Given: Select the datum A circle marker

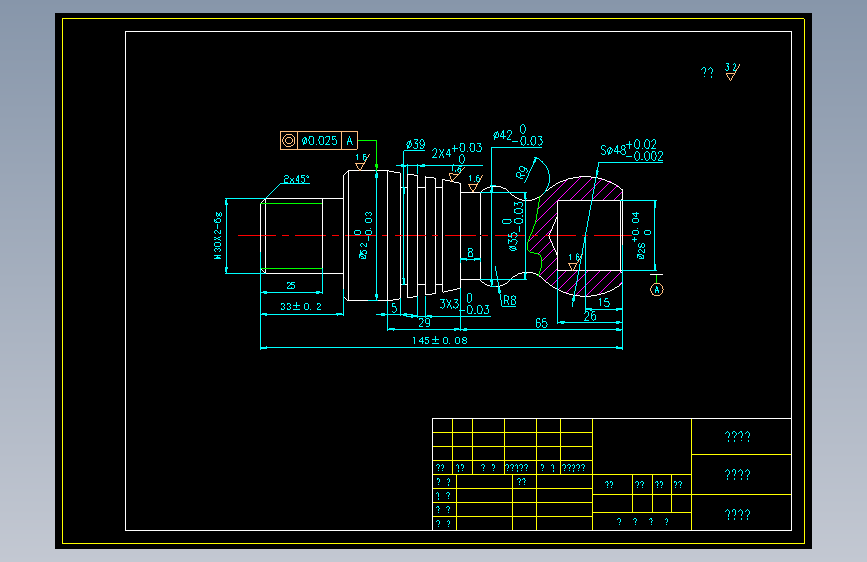Looking at the screenshot, I should pyautogui.click(x=656, y=289).
